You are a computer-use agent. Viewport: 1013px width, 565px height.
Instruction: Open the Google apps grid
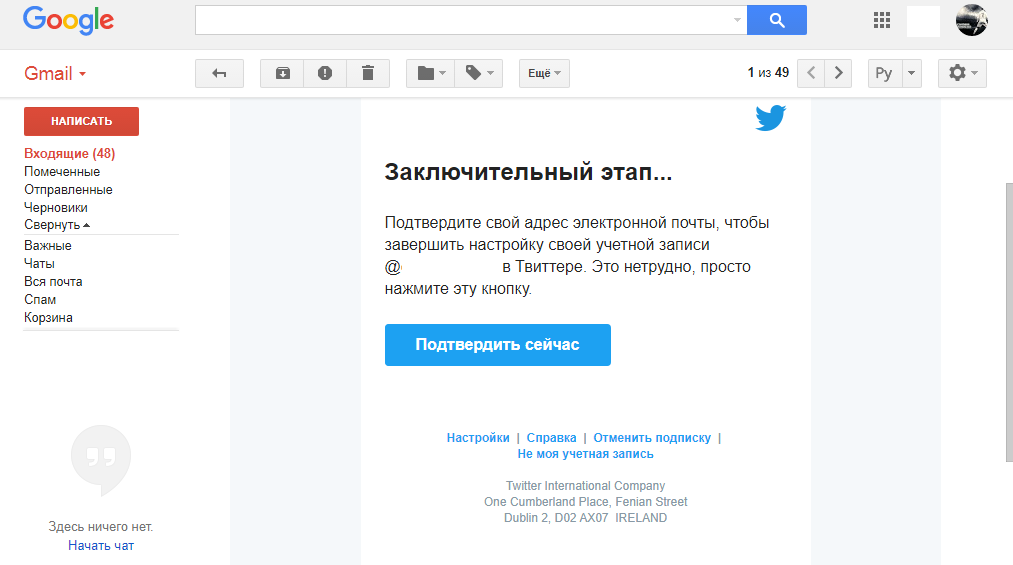click(x=882, y=20)
